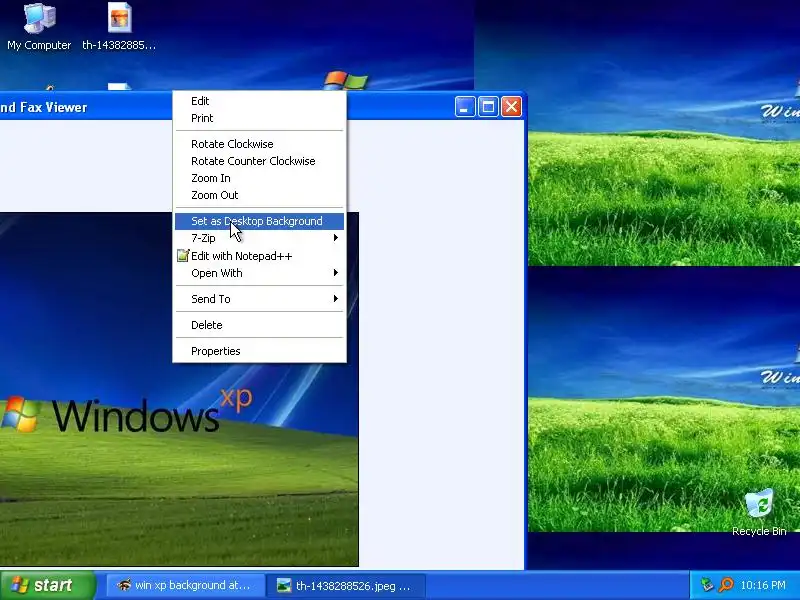Click the Notepad++ icon in context menu
800x600 pixels.
pos(183,256)
